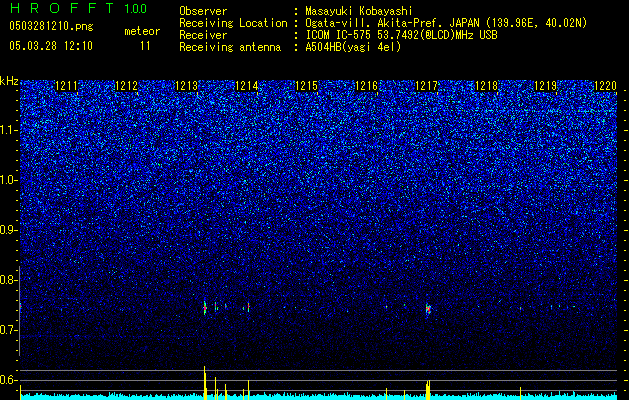Click the 1215 time marker
This screenshot has height=400, width=629.
306,86
